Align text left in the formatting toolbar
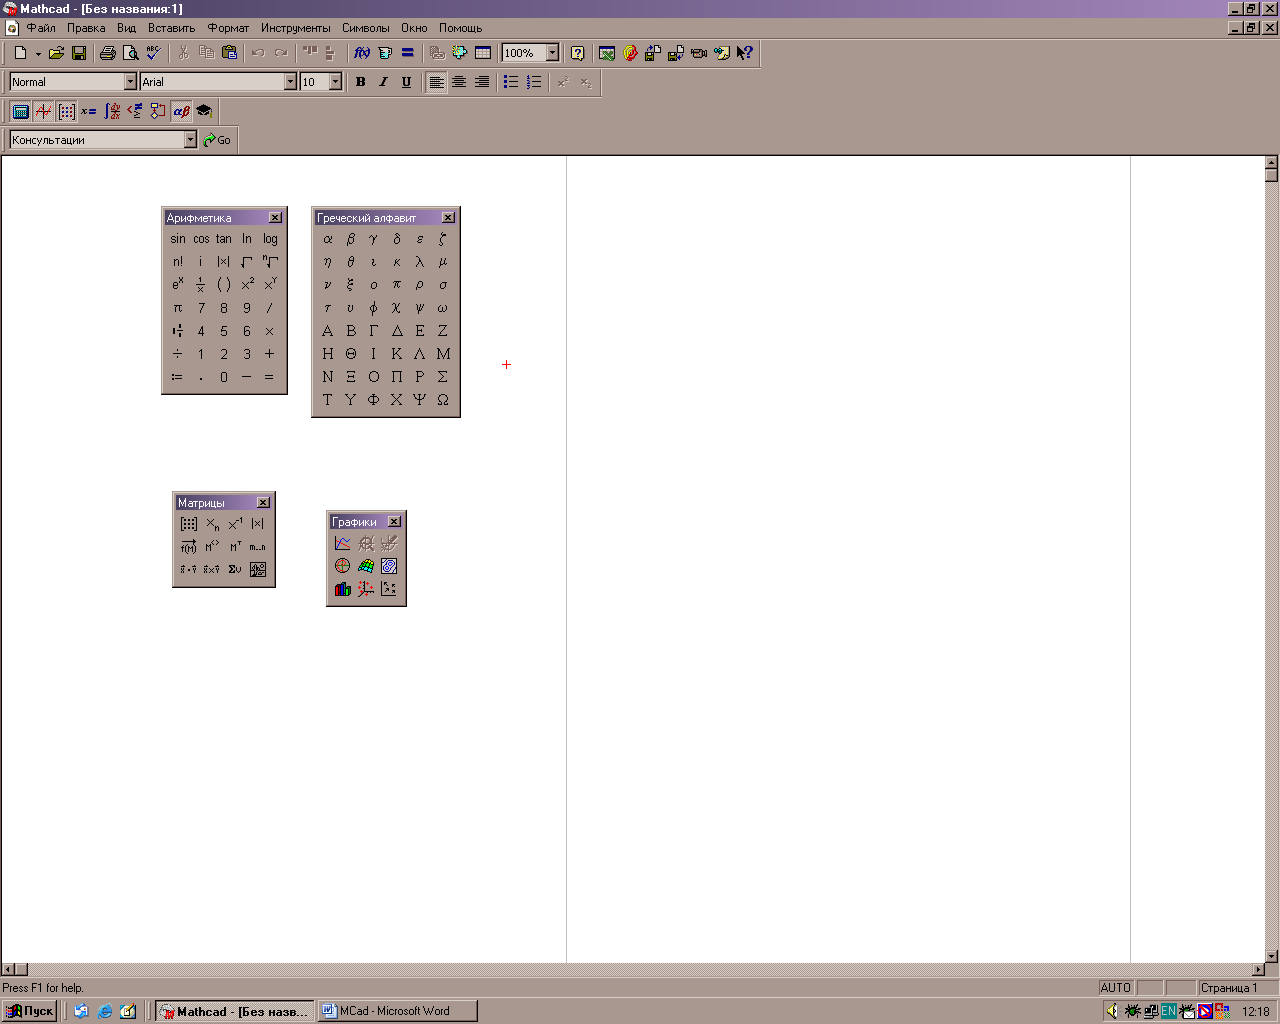 [x=436, y=82]
